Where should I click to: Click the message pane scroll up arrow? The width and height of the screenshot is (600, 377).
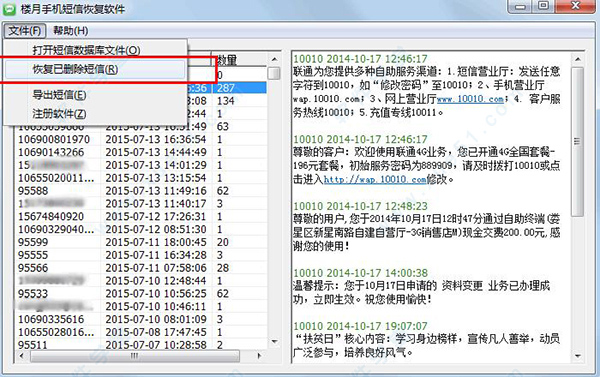tap(578, 59)
